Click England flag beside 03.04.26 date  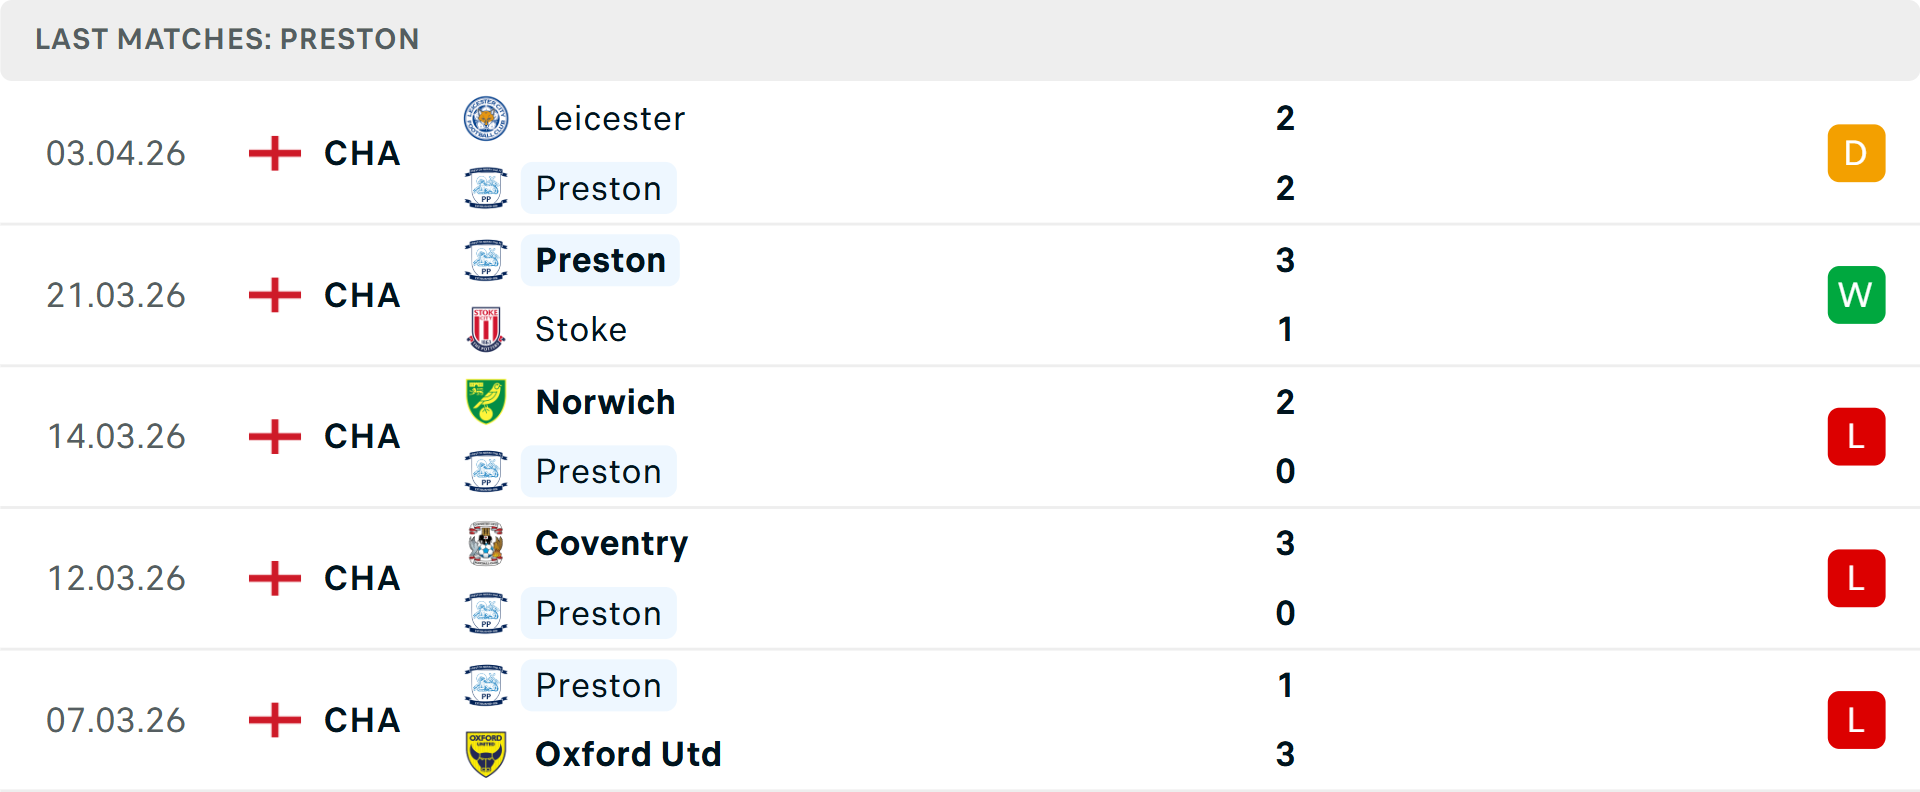pyautogui.click(x=274, y=153)
